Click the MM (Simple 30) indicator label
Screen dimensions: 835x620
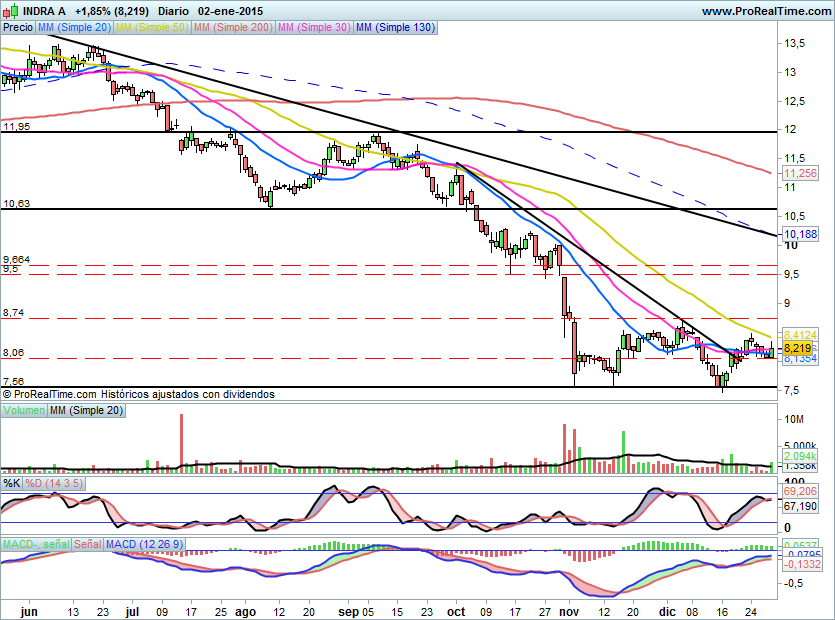(x=313, y=28)
